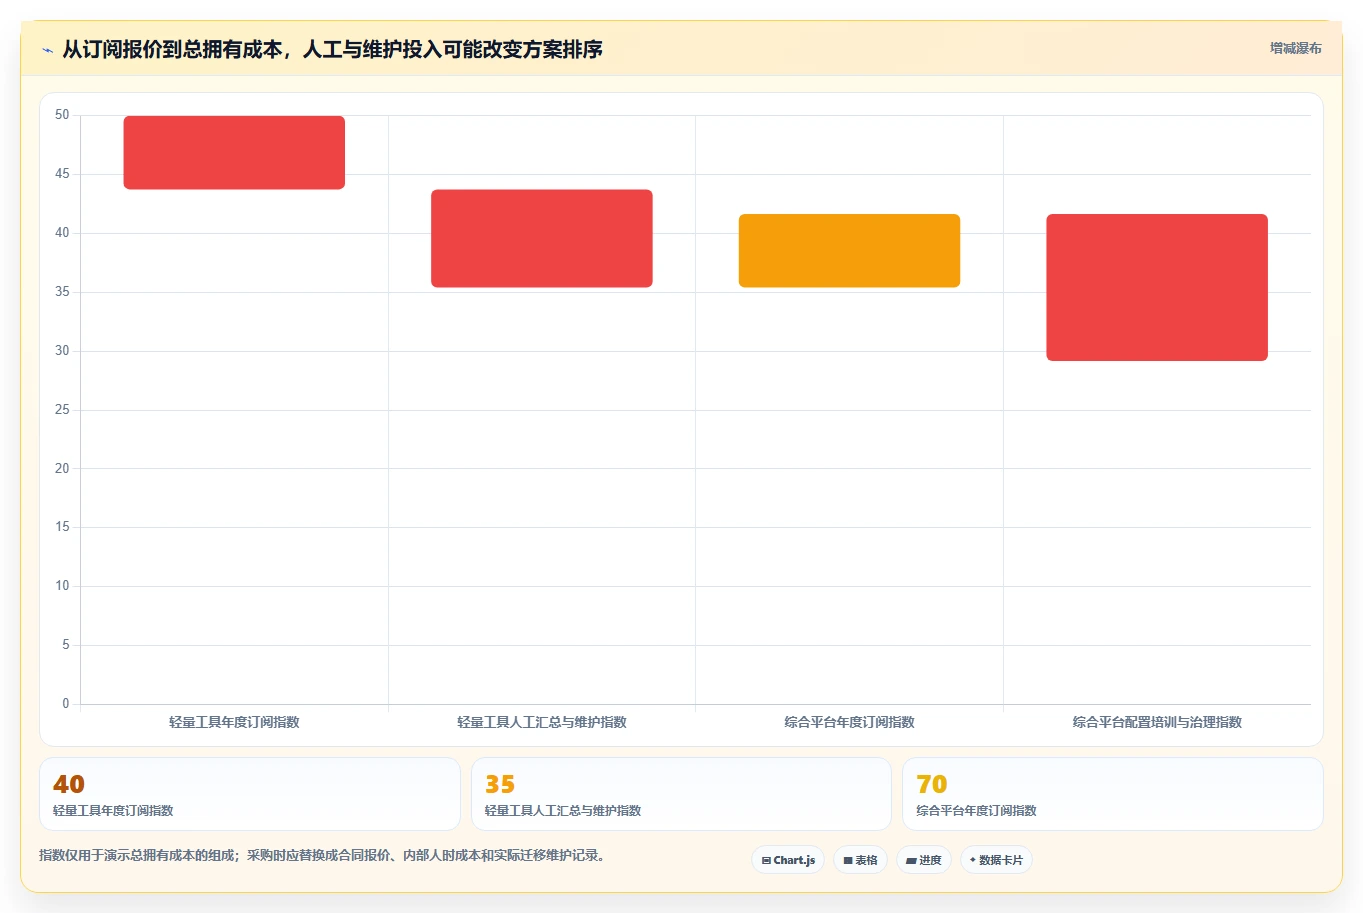Click the y-axis value 25
The image size is (1363, 913).
(x=62, y=410)
